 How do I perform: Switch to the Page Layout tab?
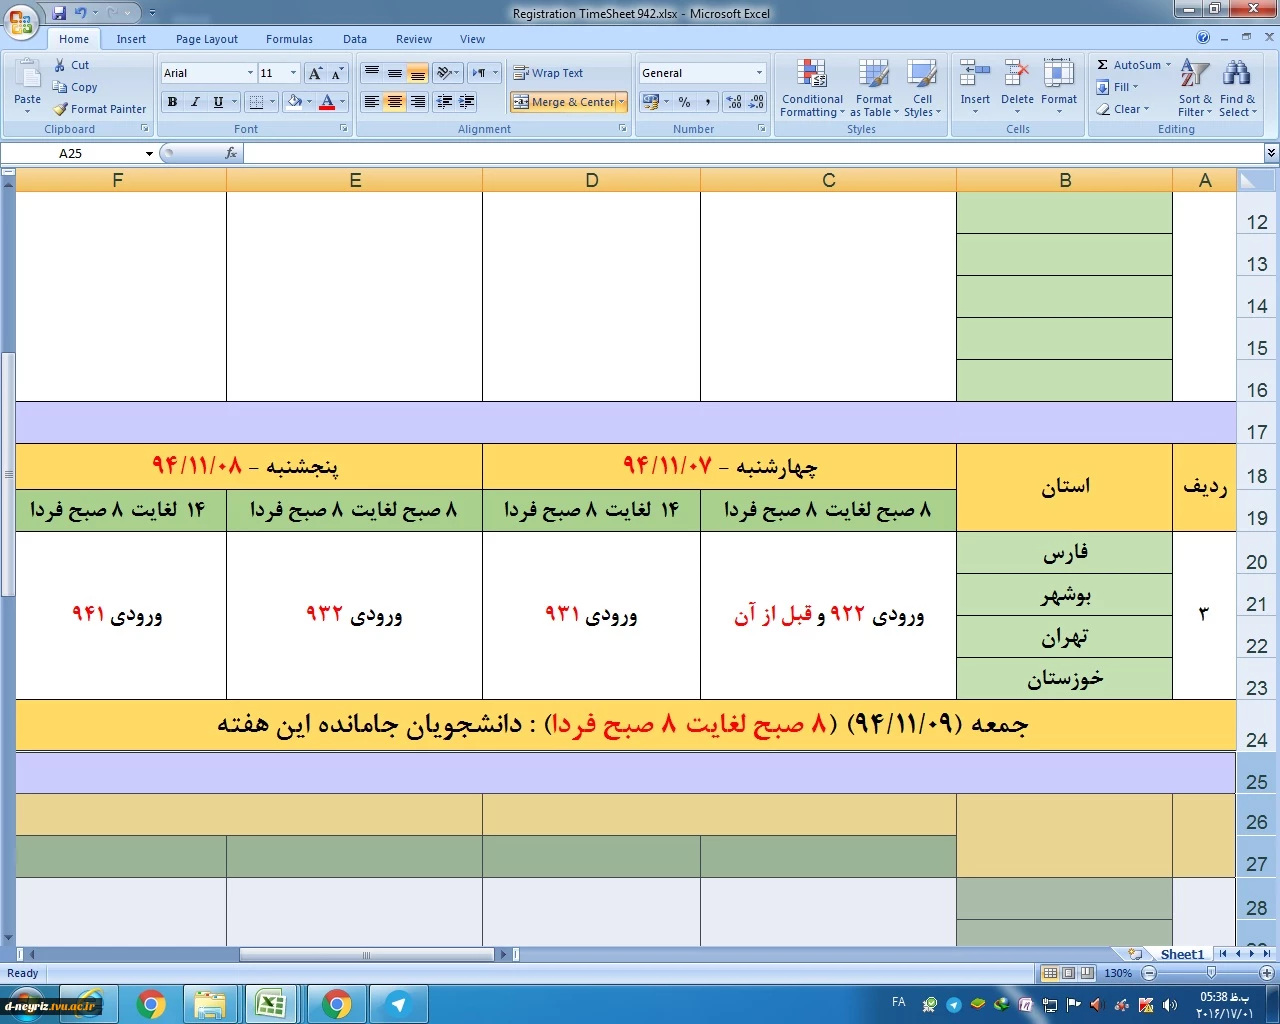pos(207,39)
